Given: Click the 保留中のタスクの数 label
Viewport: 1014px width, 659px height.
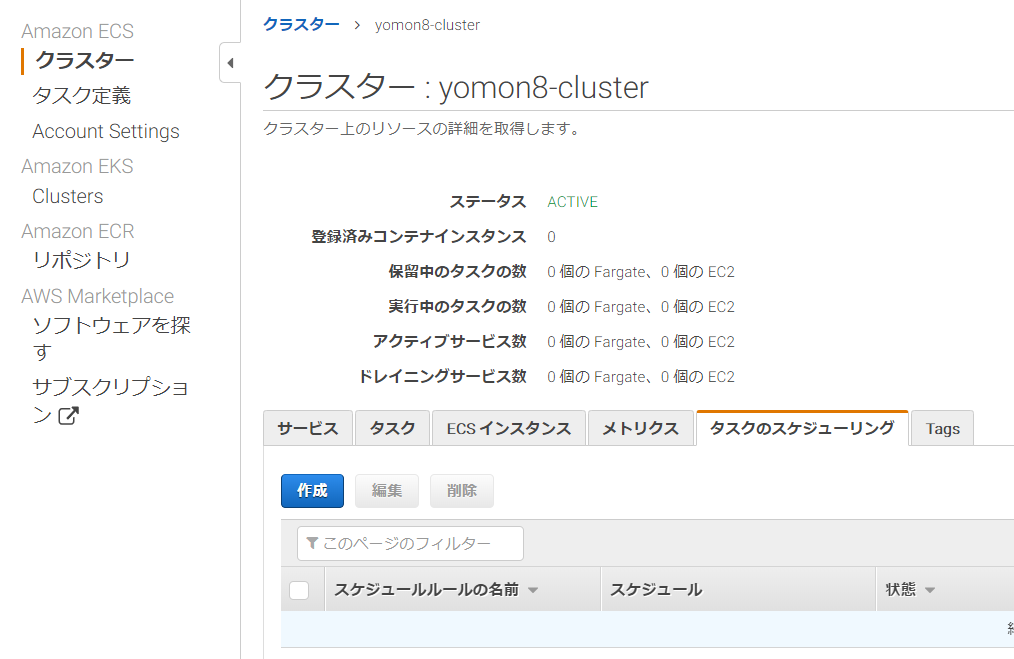Looking at the screenshot, I should (x=457, y=272).
